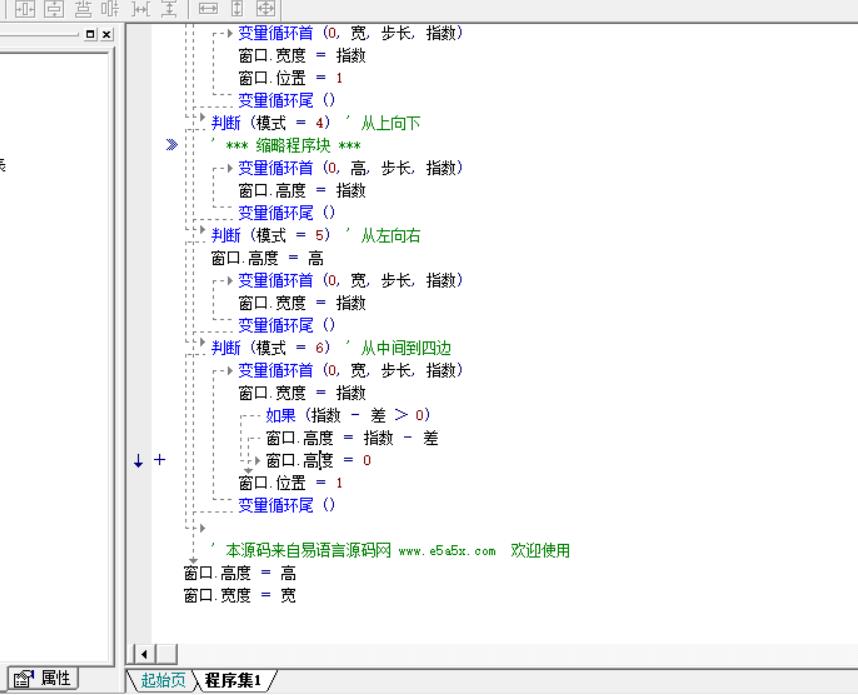
Task: Click the comment 从左向右
Action: [390, 236]
